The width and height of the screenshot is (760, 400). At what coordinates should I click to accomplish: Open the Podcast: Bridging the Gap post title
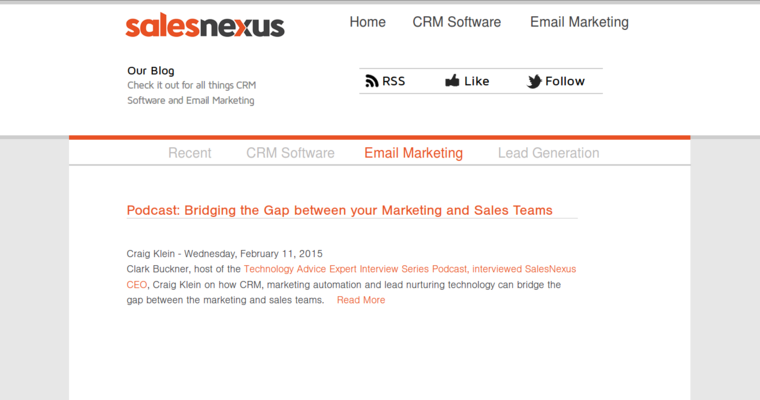tap(339, 210)
